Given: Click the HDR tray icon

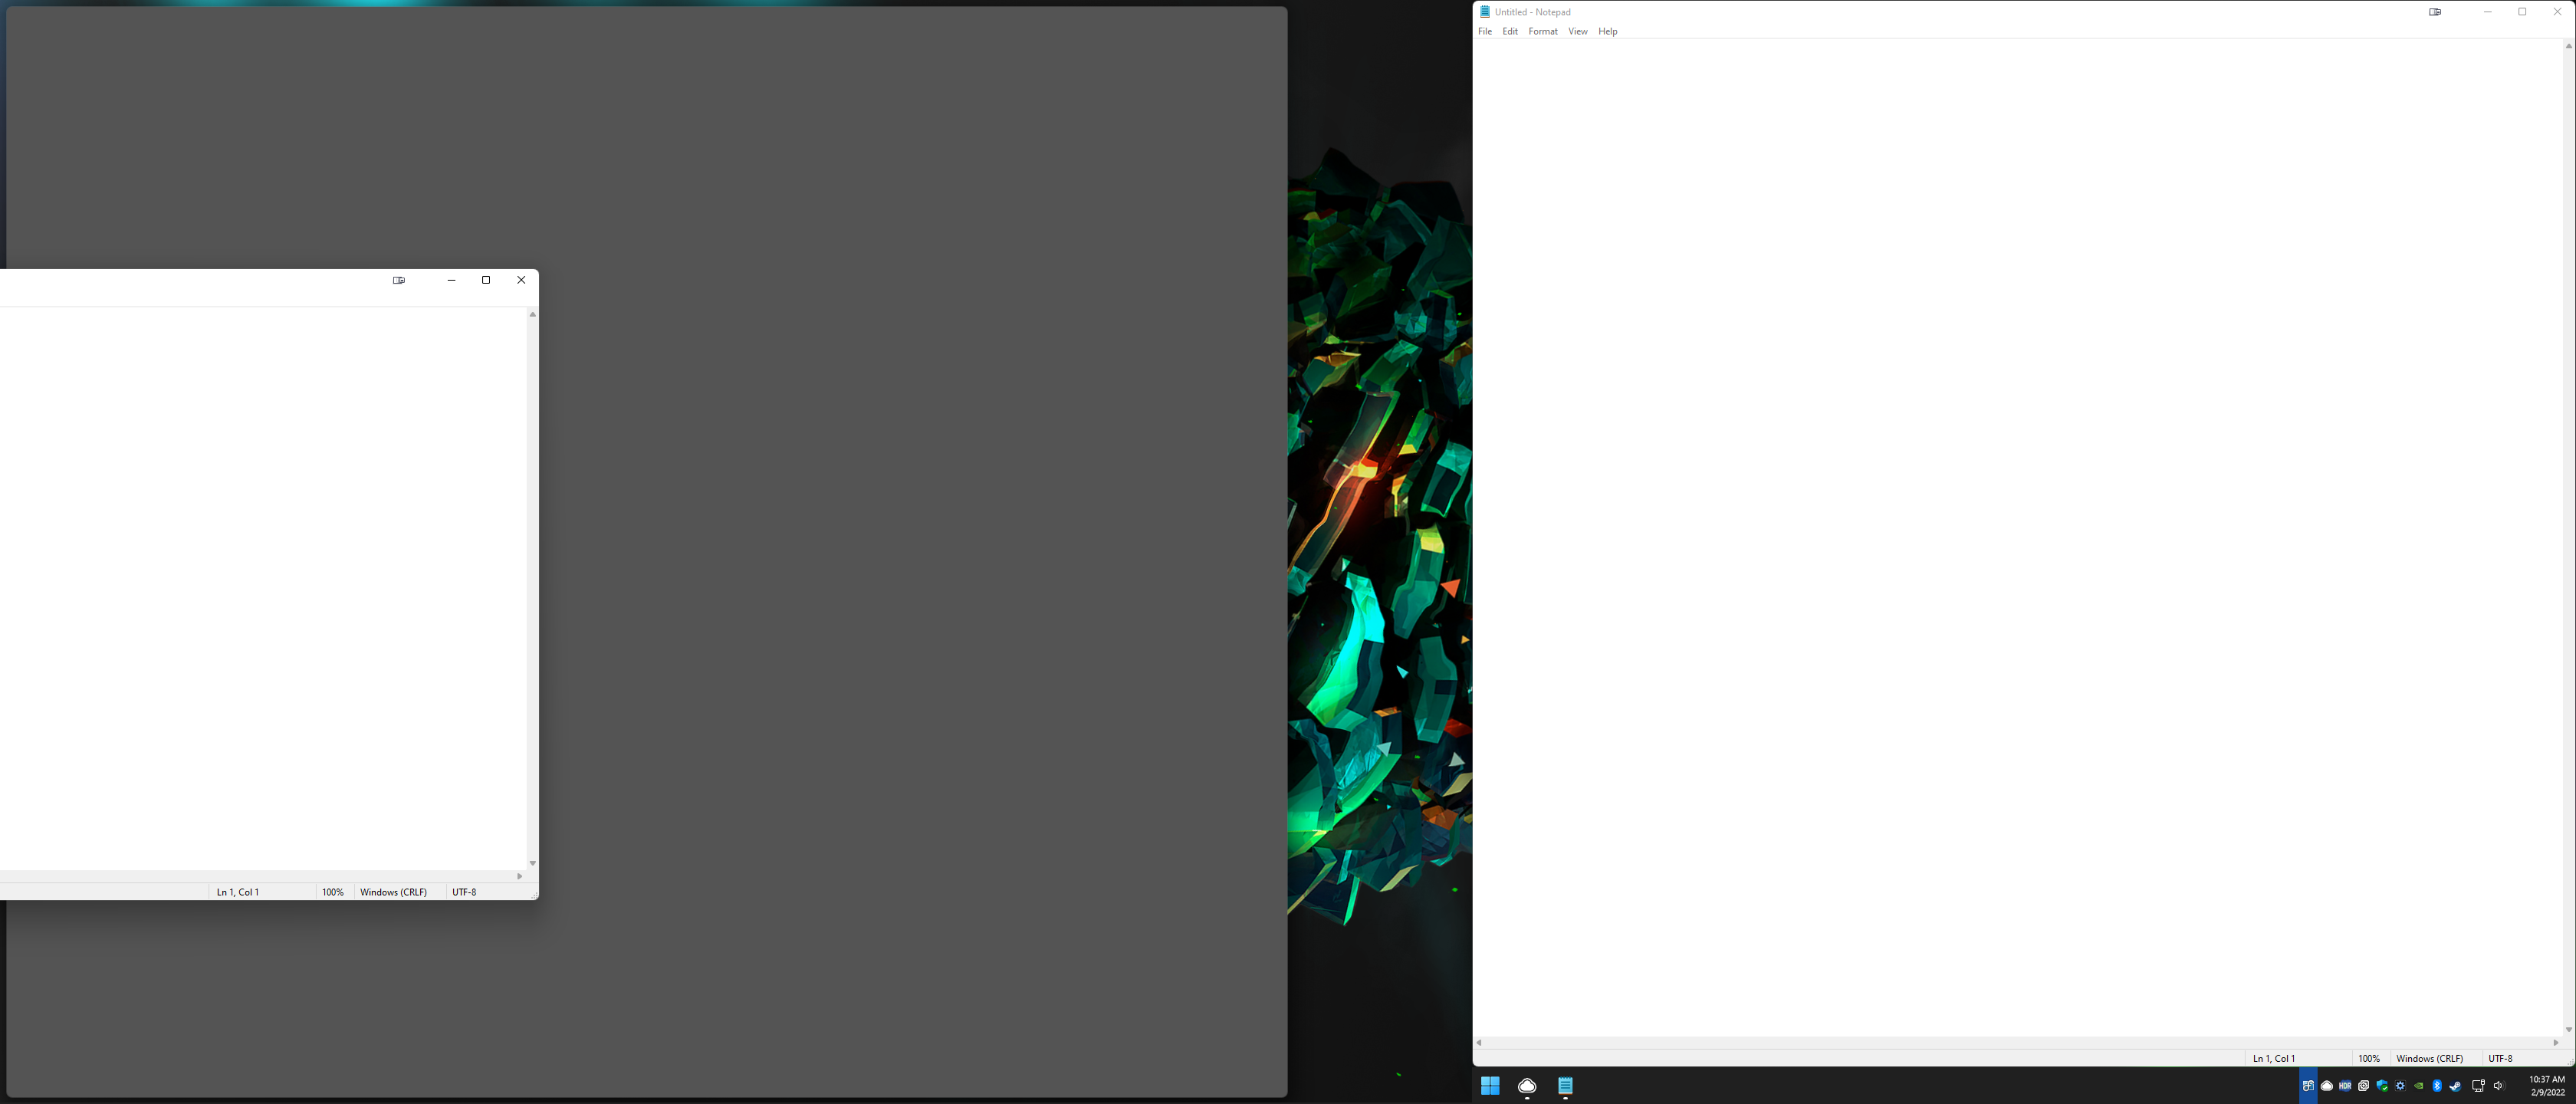Looking at the screenshot, I should point(2345,1086).
